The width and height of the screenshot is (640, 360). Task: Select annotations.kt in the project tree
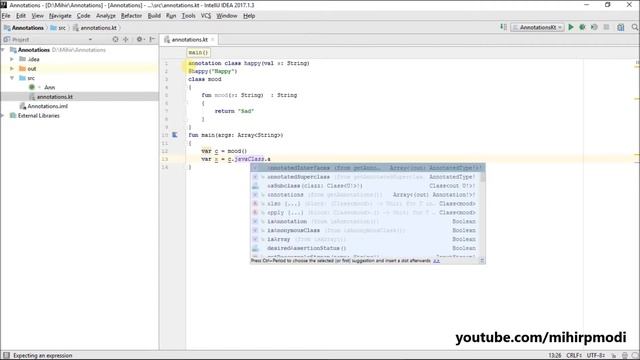click(x=55, y=97)
